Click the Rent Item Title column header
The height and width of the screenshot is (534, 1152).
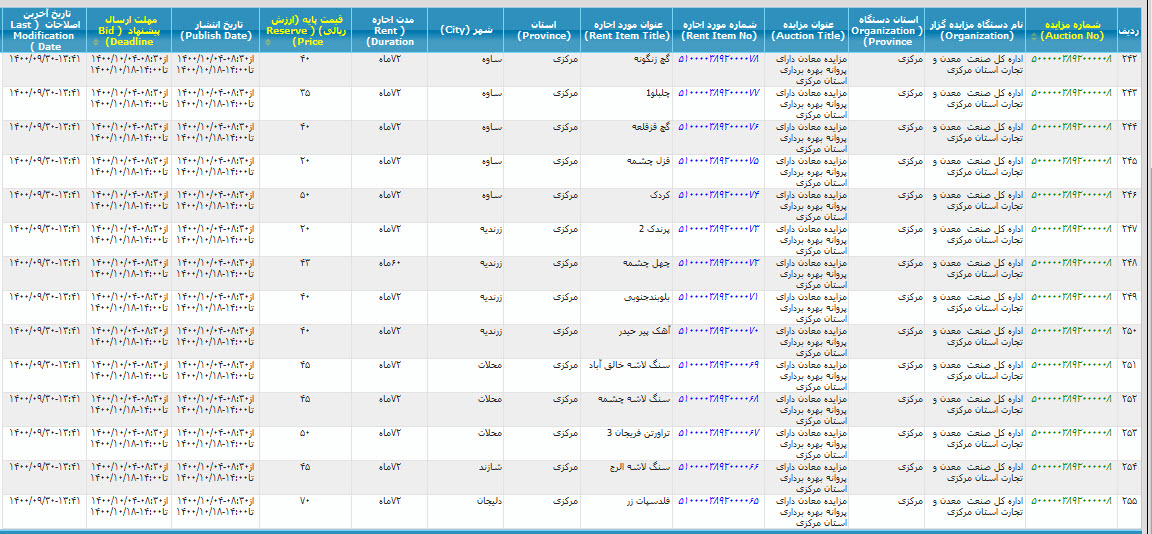point(627,30)
